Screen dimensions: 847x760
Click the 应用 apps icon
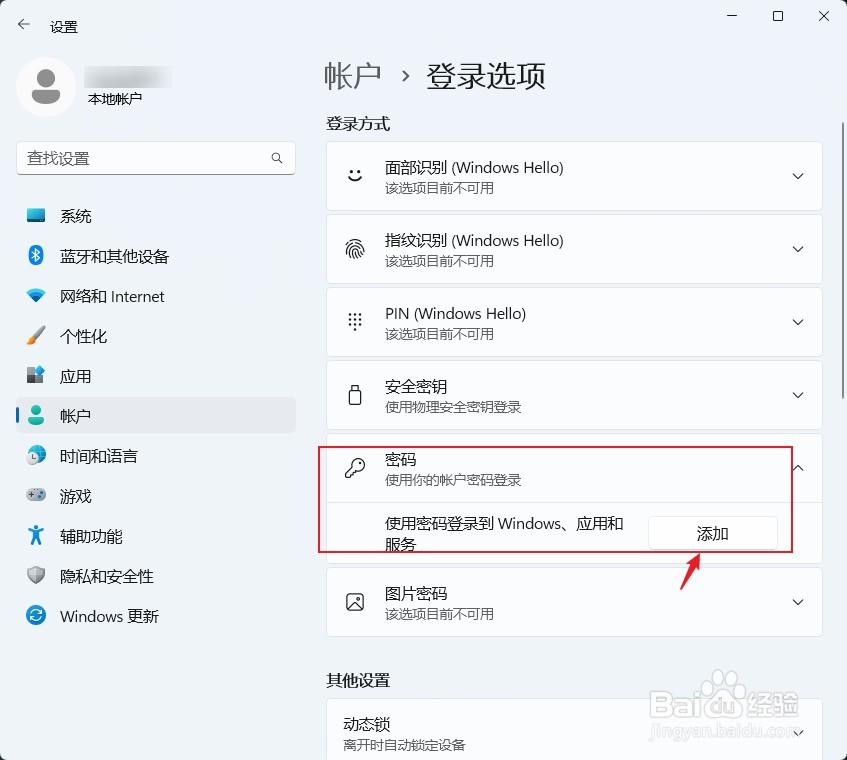(x=36, y=375)
